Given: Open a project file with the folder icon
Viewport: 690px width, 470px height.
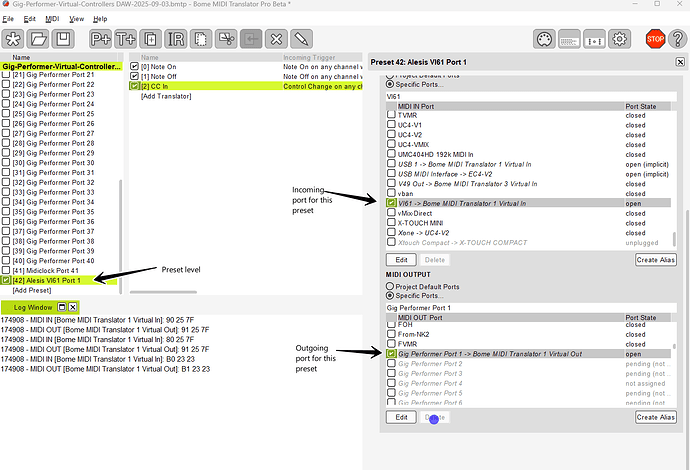Looking at the screenshot, I should (38, 39).
